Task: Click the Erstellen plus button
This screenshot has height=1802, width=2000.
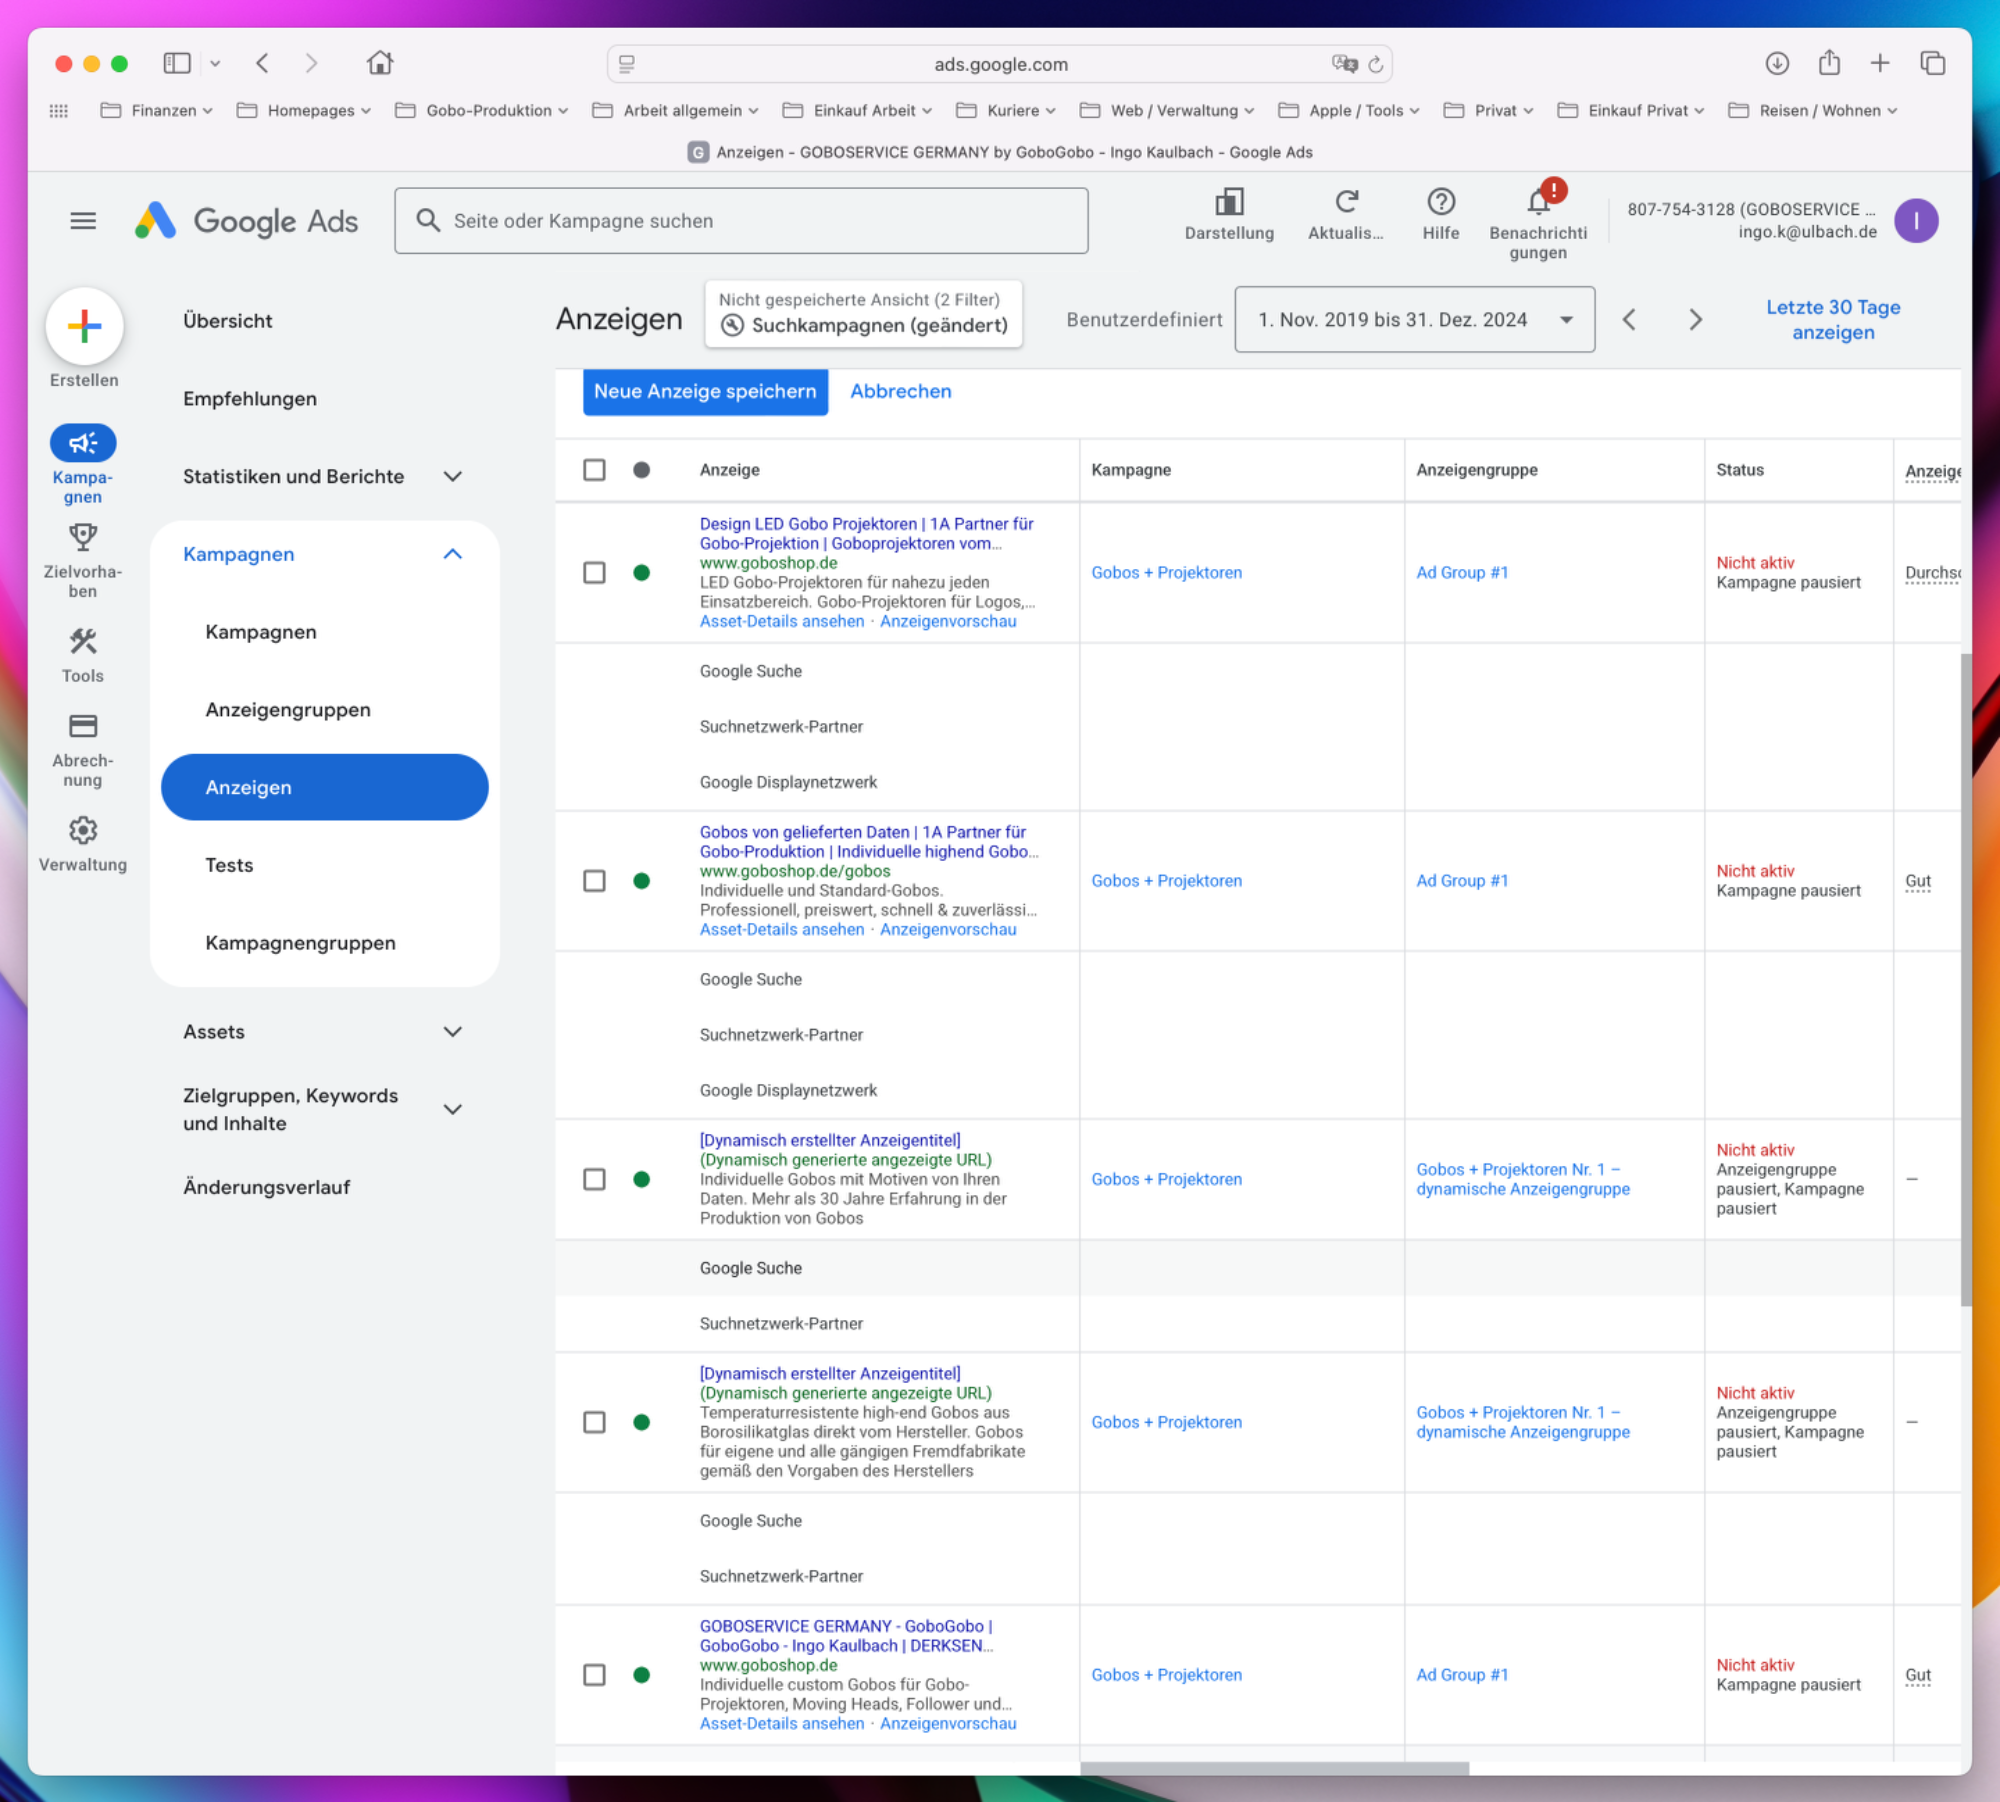Action: (84, 326)
